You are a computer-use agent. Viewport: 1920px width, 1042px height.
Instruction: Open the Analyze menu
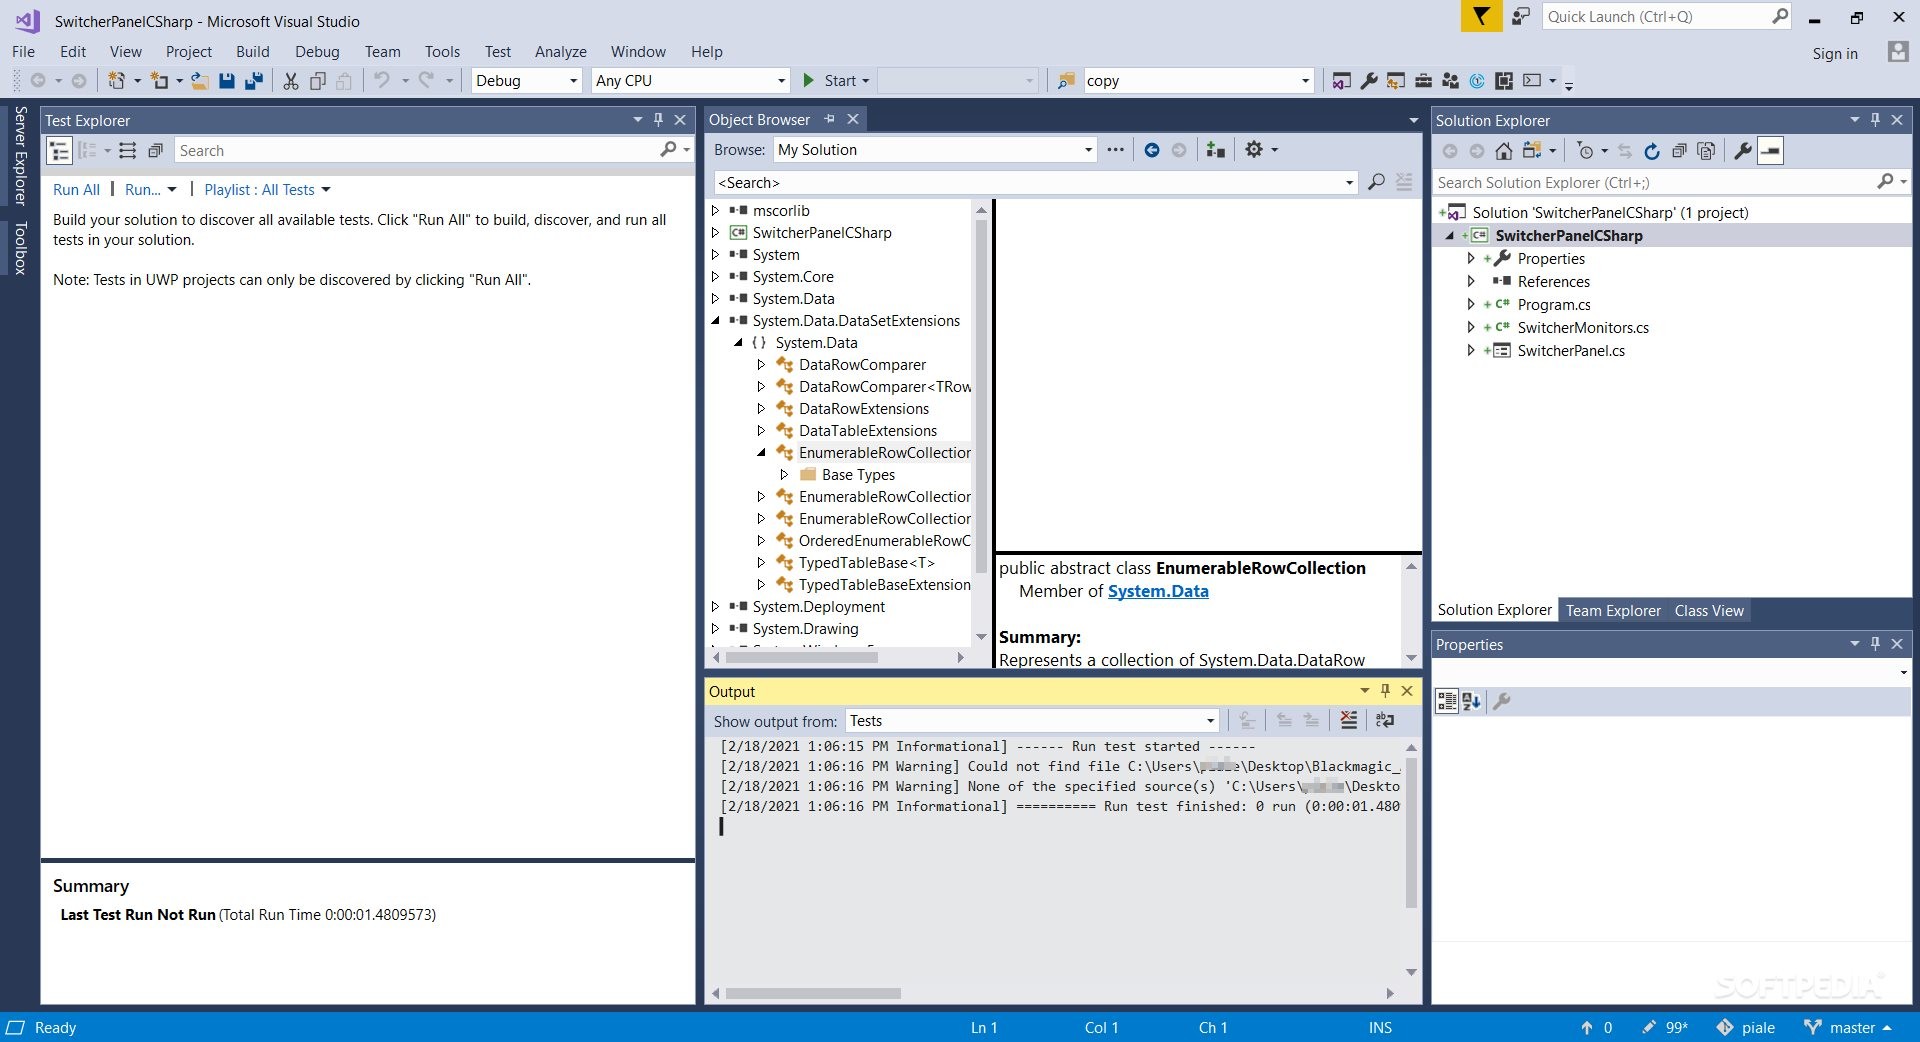click(560, 52)
